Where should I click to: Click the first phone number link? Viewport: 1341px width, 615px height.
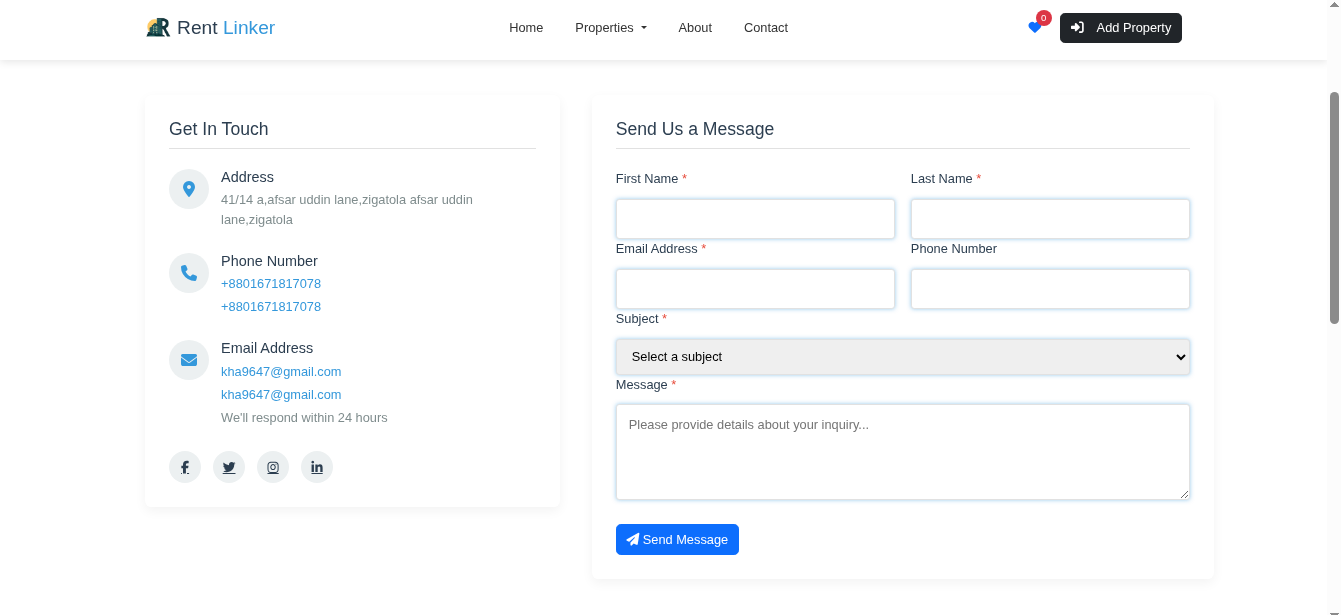click(271, 284)
